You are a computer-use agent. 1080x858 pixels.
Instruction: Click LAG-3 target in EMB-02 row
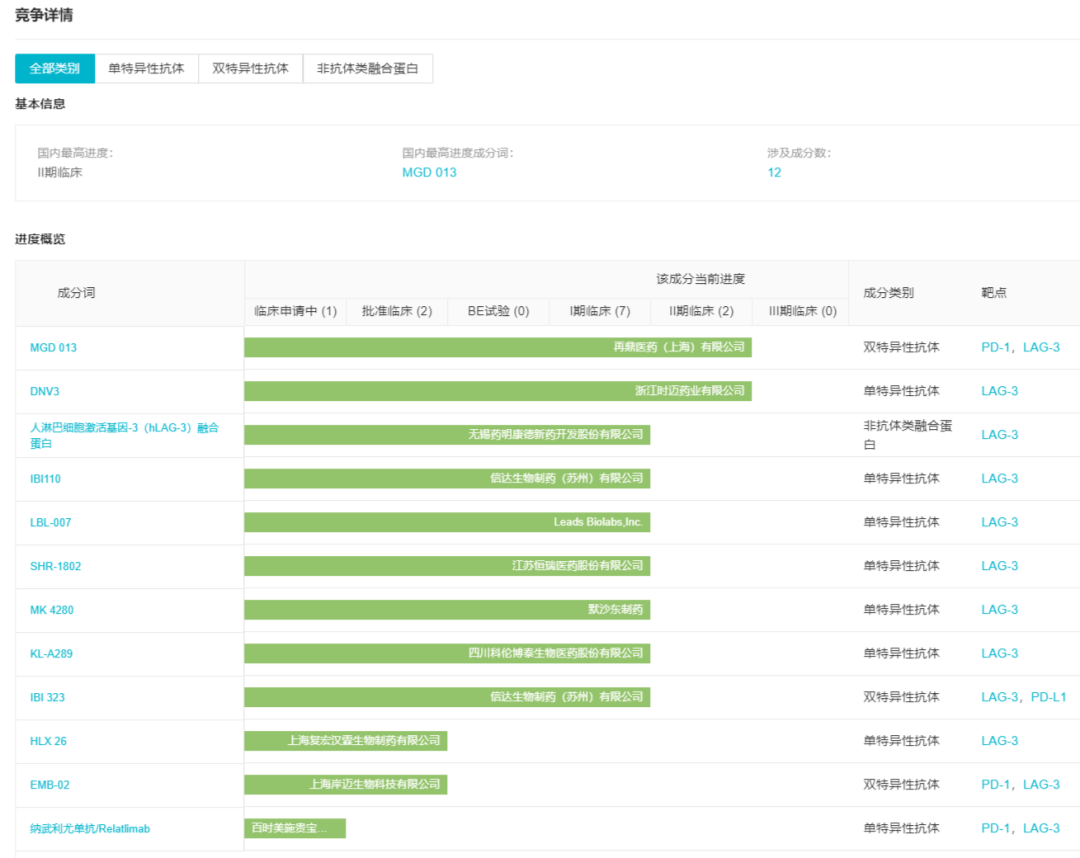click(1041, 784)
